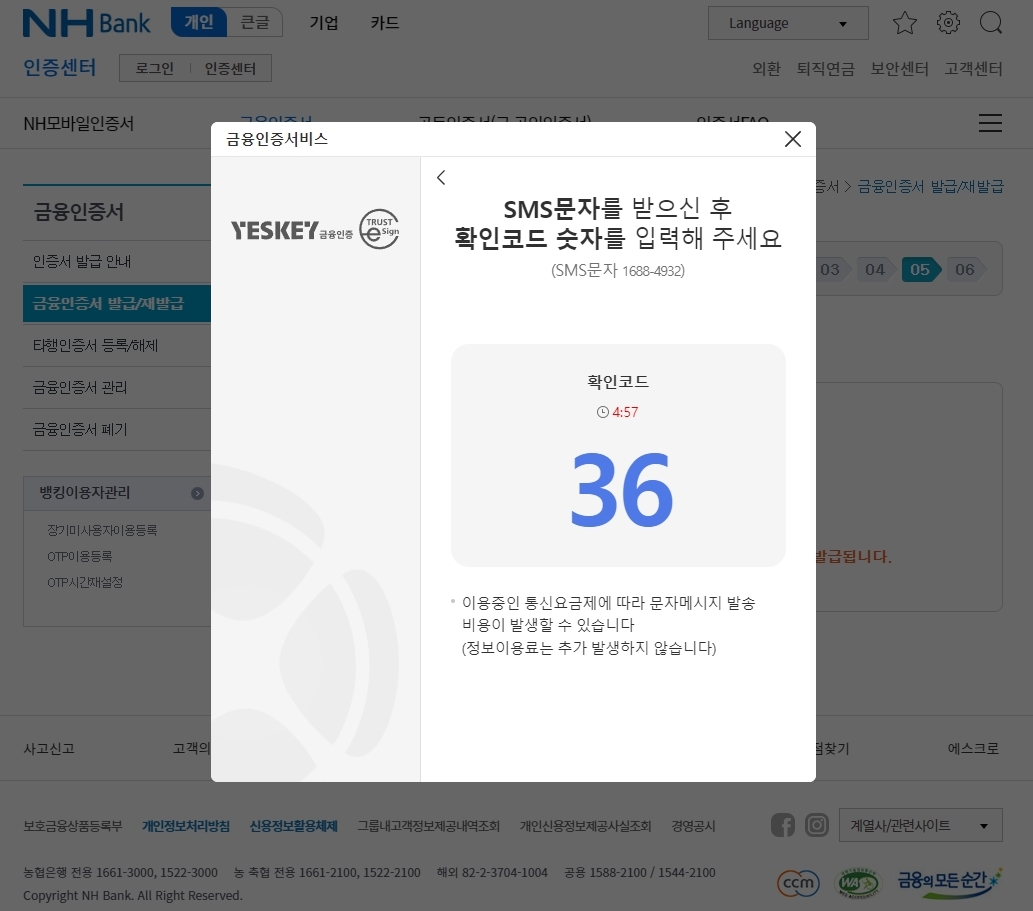The width and height of the screenshot is (1033, 911).
Task: Open NH Bank's Facebook page icon
Action: [783, 825]
